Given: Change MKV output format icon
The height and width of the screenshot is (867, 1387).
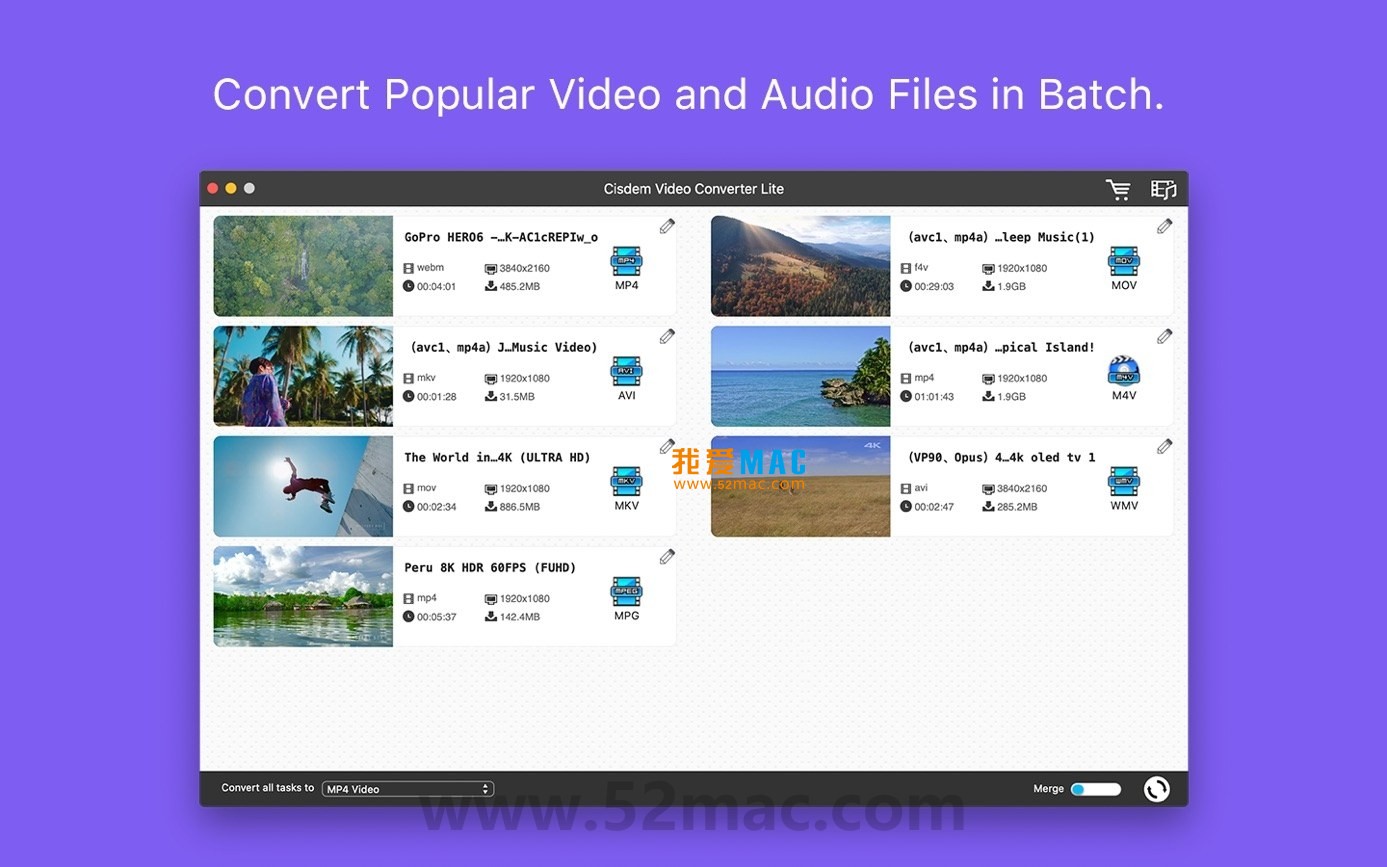Looking at the screenshot, I should 627,481.
